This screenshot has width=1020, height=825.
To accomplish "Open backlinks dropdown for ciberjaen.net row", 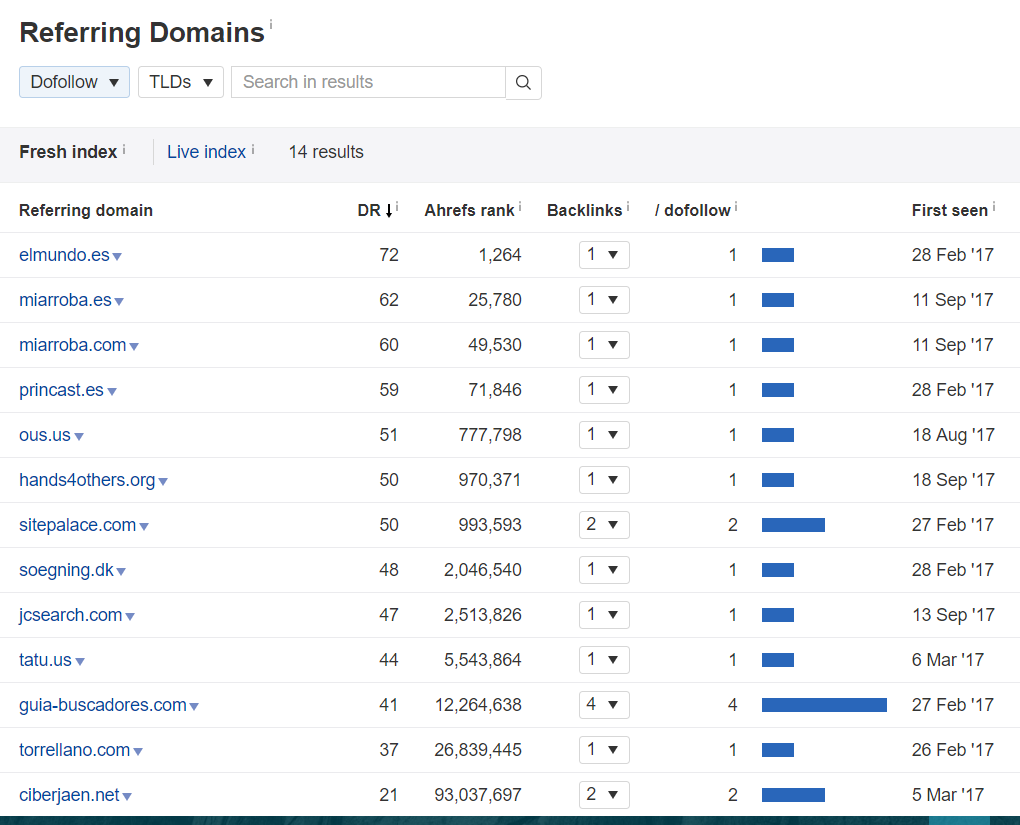I will point(604,794).
